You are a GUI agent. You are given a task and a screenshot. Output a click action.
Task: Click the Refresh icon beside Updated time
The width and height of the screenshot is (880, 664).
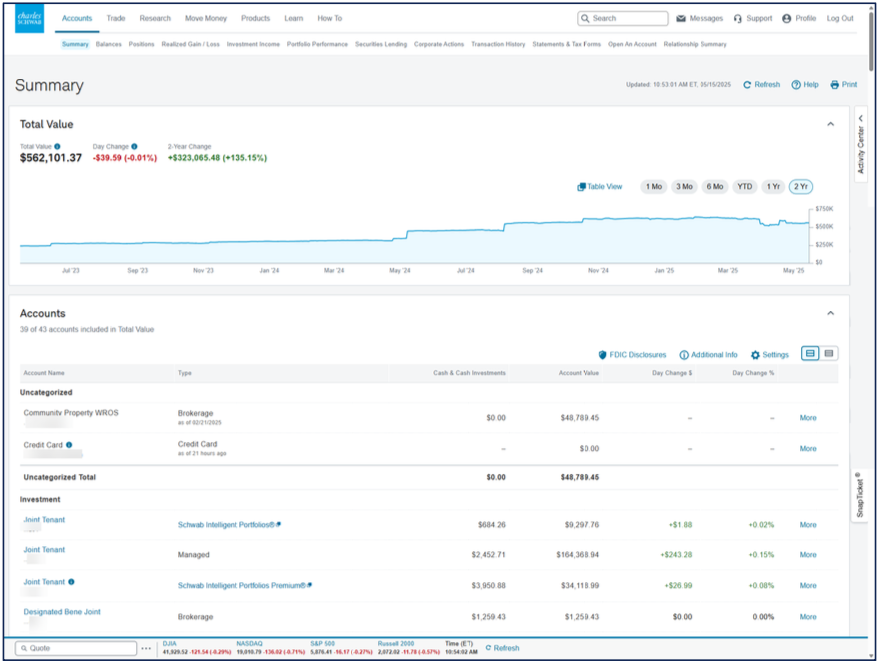tap(747, 85)
